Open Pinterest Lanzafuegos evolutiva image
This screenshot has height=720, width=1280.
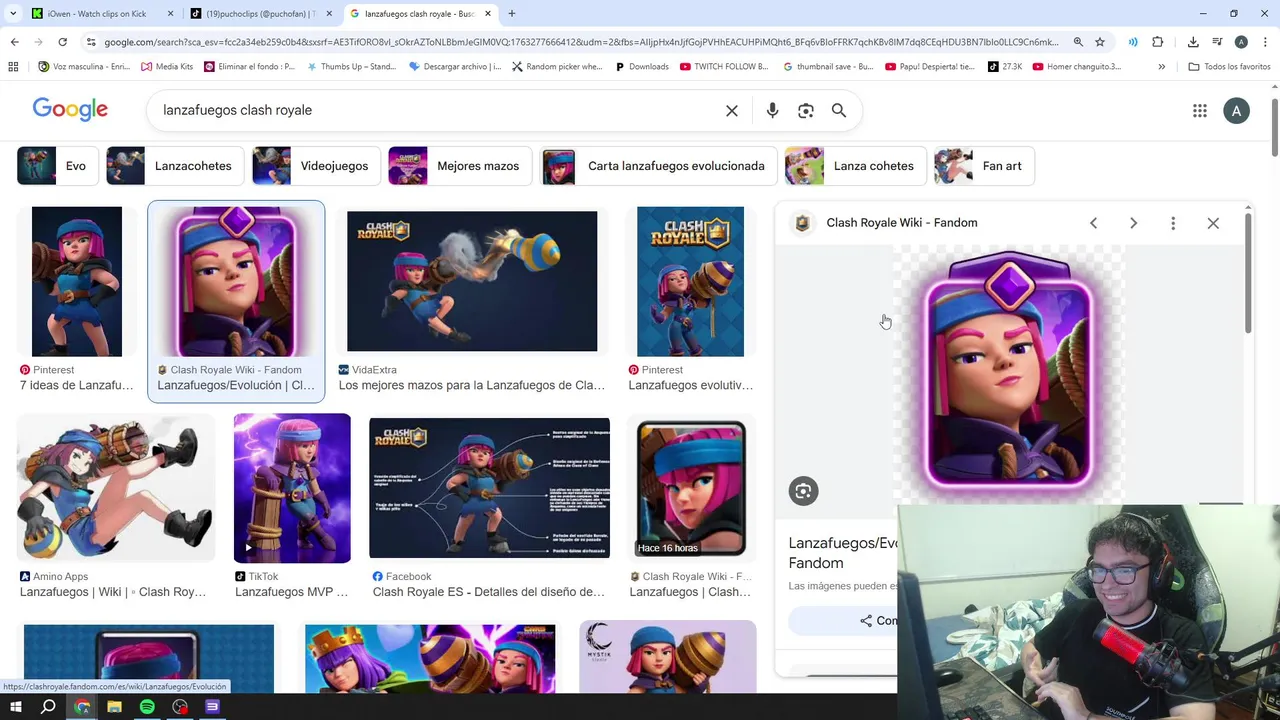[690, 281]
